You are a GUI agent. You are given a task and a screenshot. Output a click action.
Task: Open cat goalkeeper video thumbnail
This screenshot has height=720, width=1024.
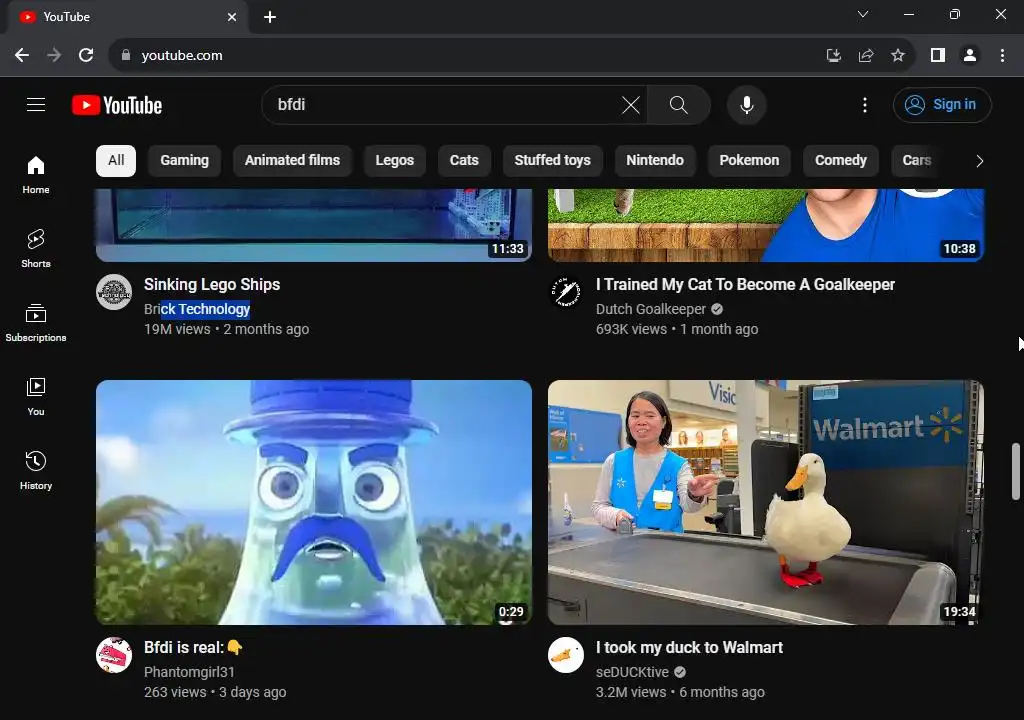pos(766,225)
